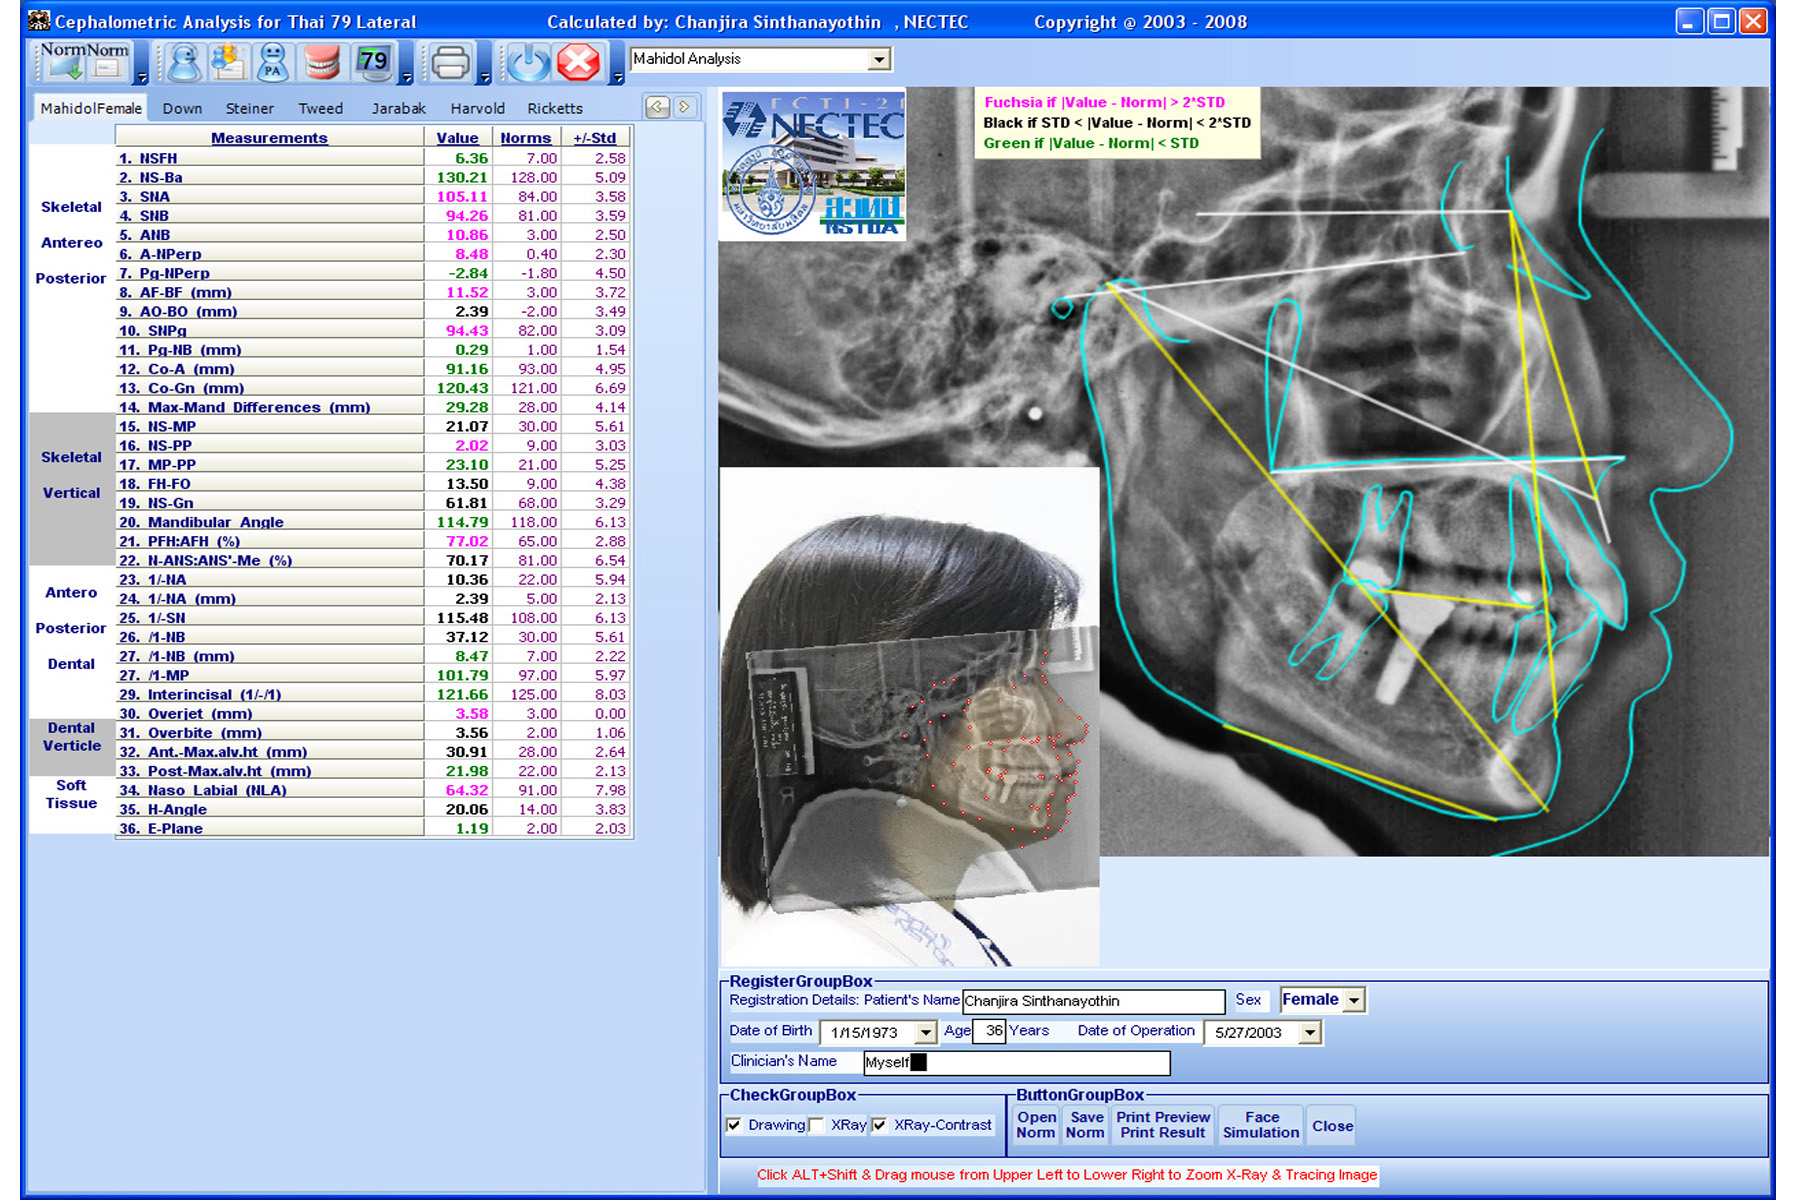Select the '15. NS-MP' measurement row
This screenshot has width=1800, height=1200.
click(x=373, y=426)
